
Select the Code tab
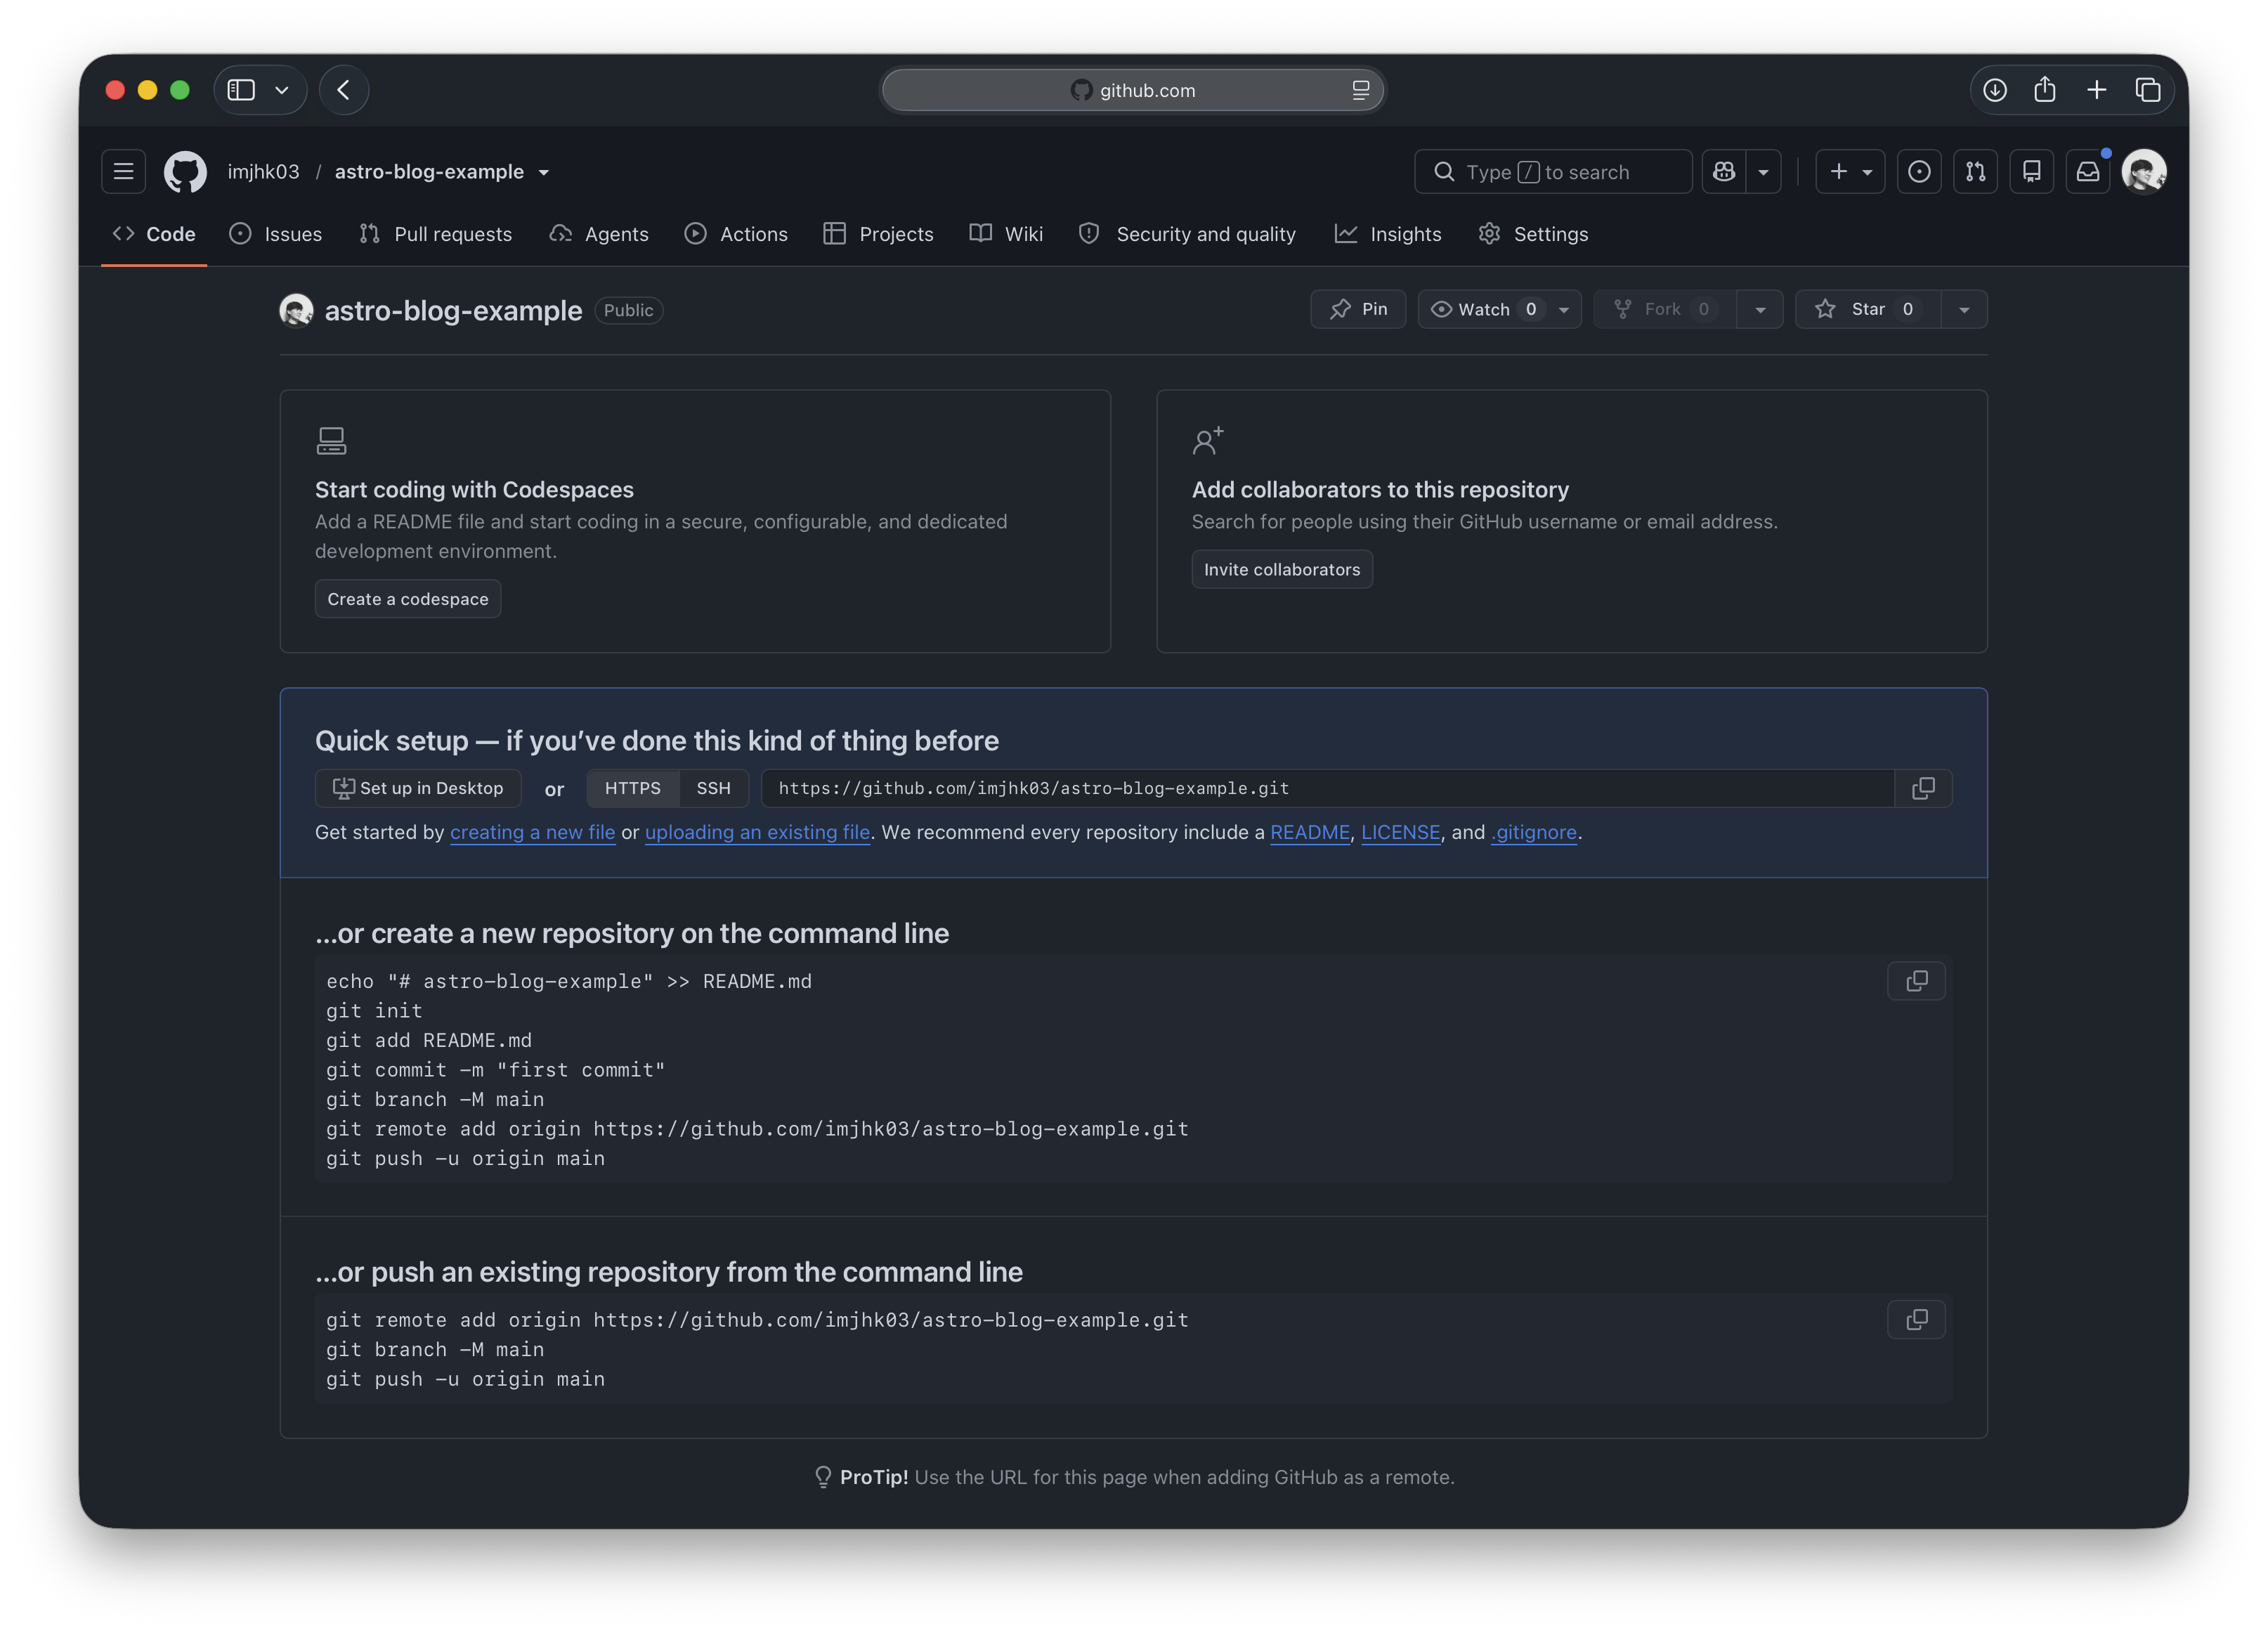coord(154,234)
